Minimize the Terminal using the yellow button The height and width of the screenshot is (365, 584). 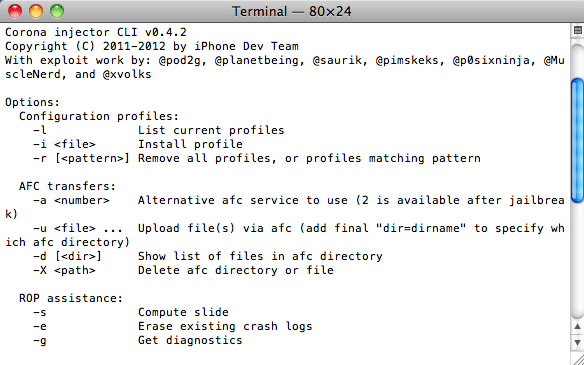click(36, 11)
